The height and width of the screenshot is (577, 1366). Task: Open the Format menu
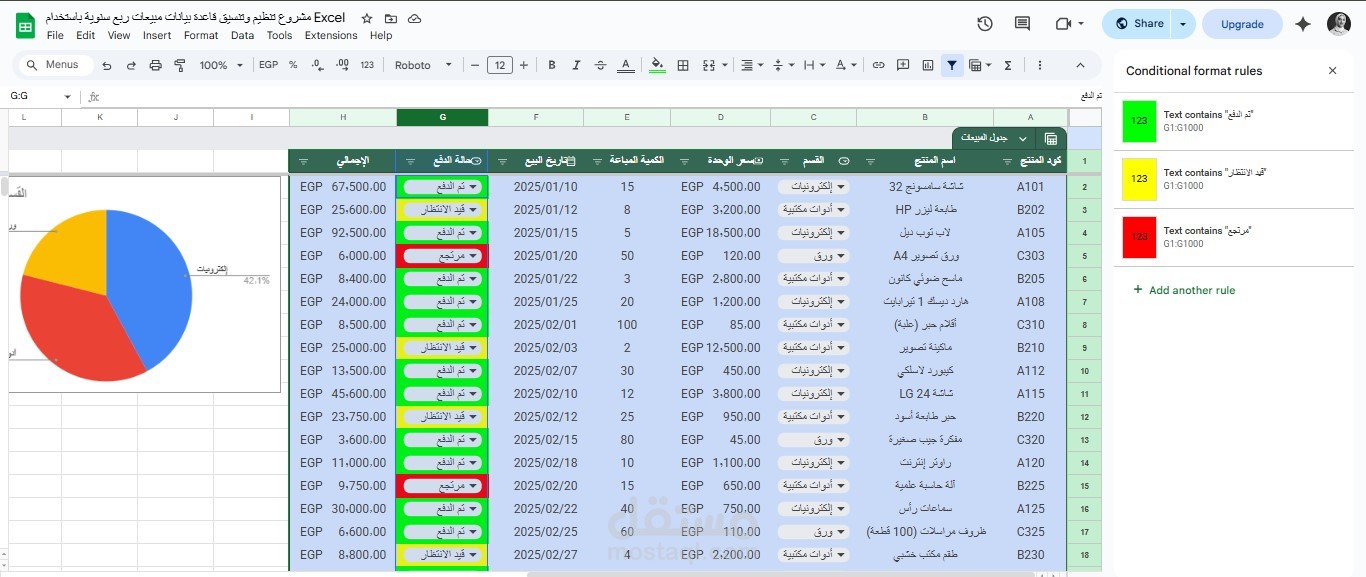pos(201,35)
